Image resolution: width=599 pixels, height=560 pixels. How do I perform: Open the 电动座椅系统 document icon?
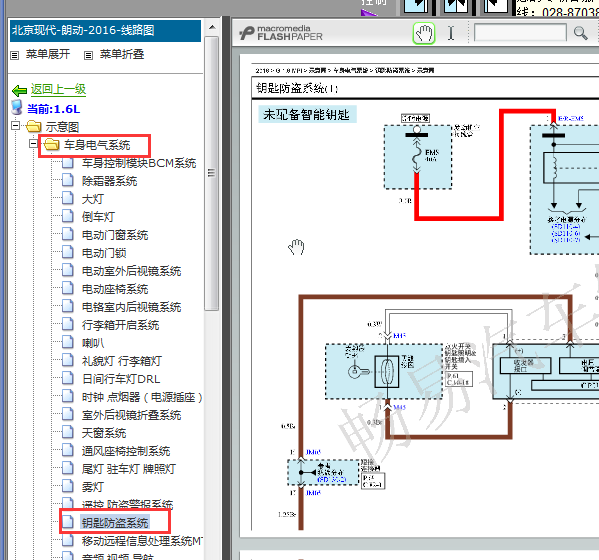click(68, 288)
